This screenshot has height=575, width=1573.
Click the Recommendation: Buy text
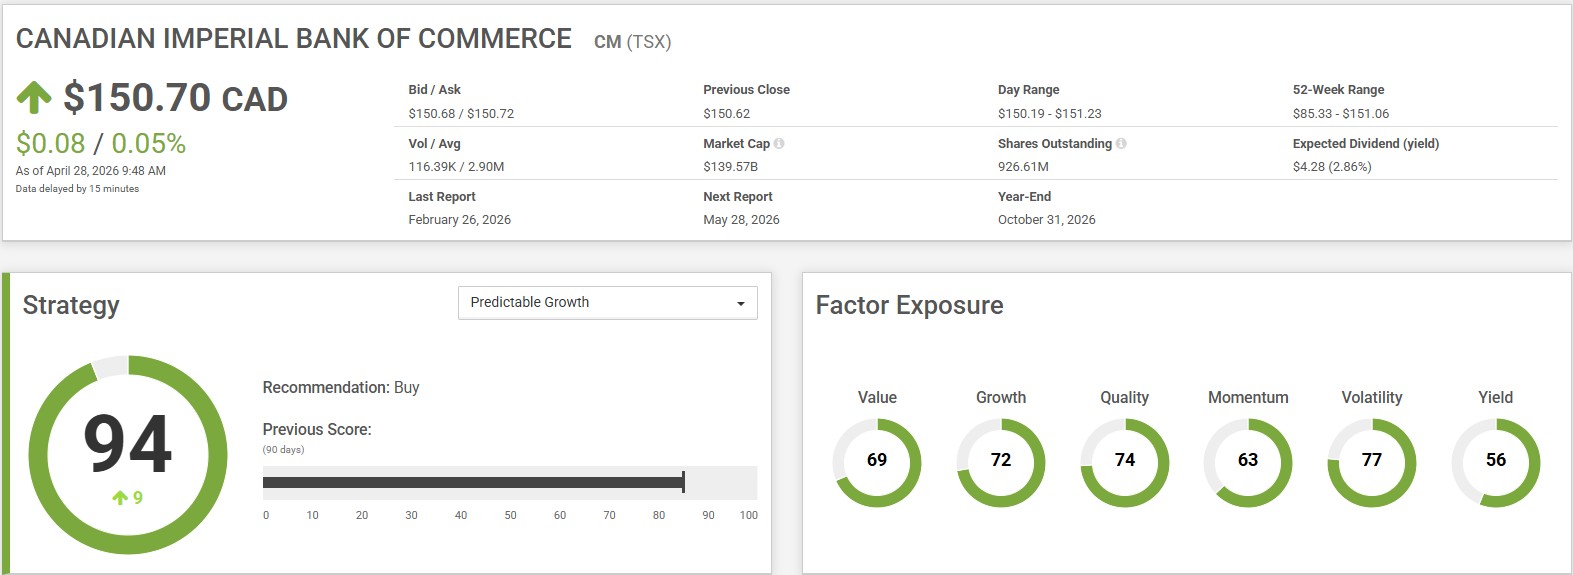[x=341, y=388]
